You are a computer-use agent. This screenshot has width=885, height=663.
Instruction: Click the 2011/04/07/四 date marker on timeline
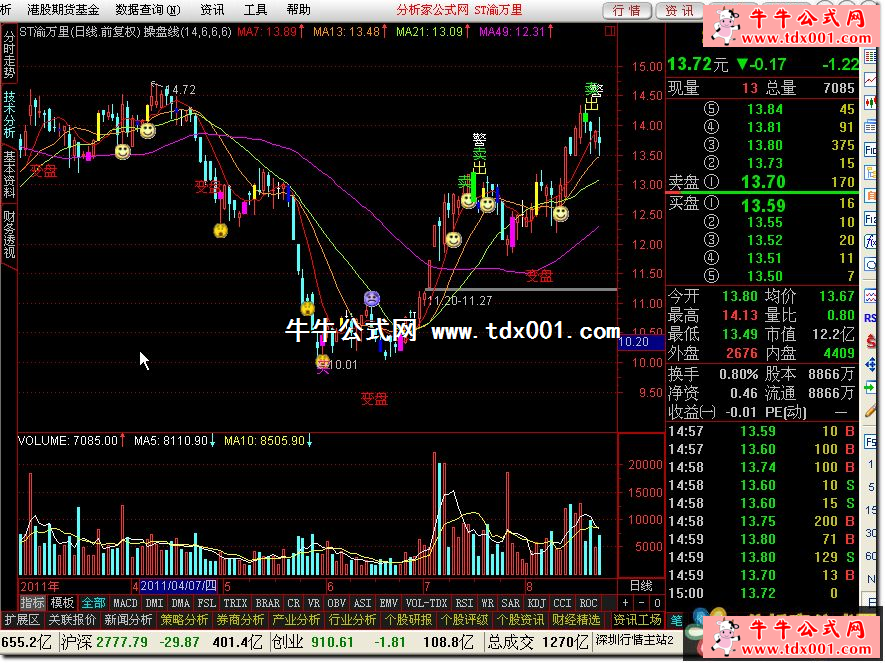pyautogui.click(x=178, y=586)
